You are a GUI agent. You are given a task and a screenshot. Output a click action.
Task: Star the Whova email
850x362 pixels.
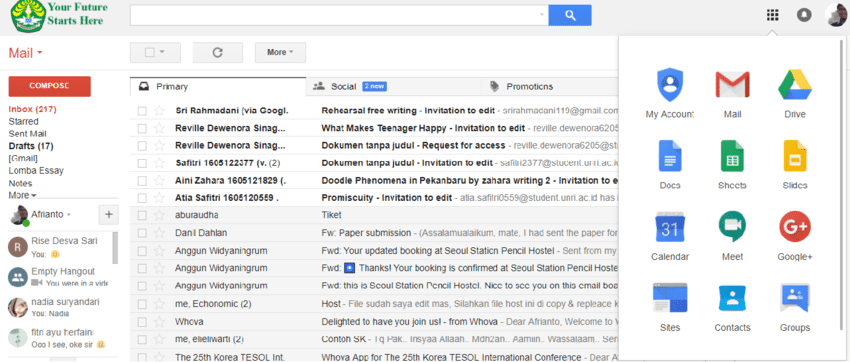159,322
